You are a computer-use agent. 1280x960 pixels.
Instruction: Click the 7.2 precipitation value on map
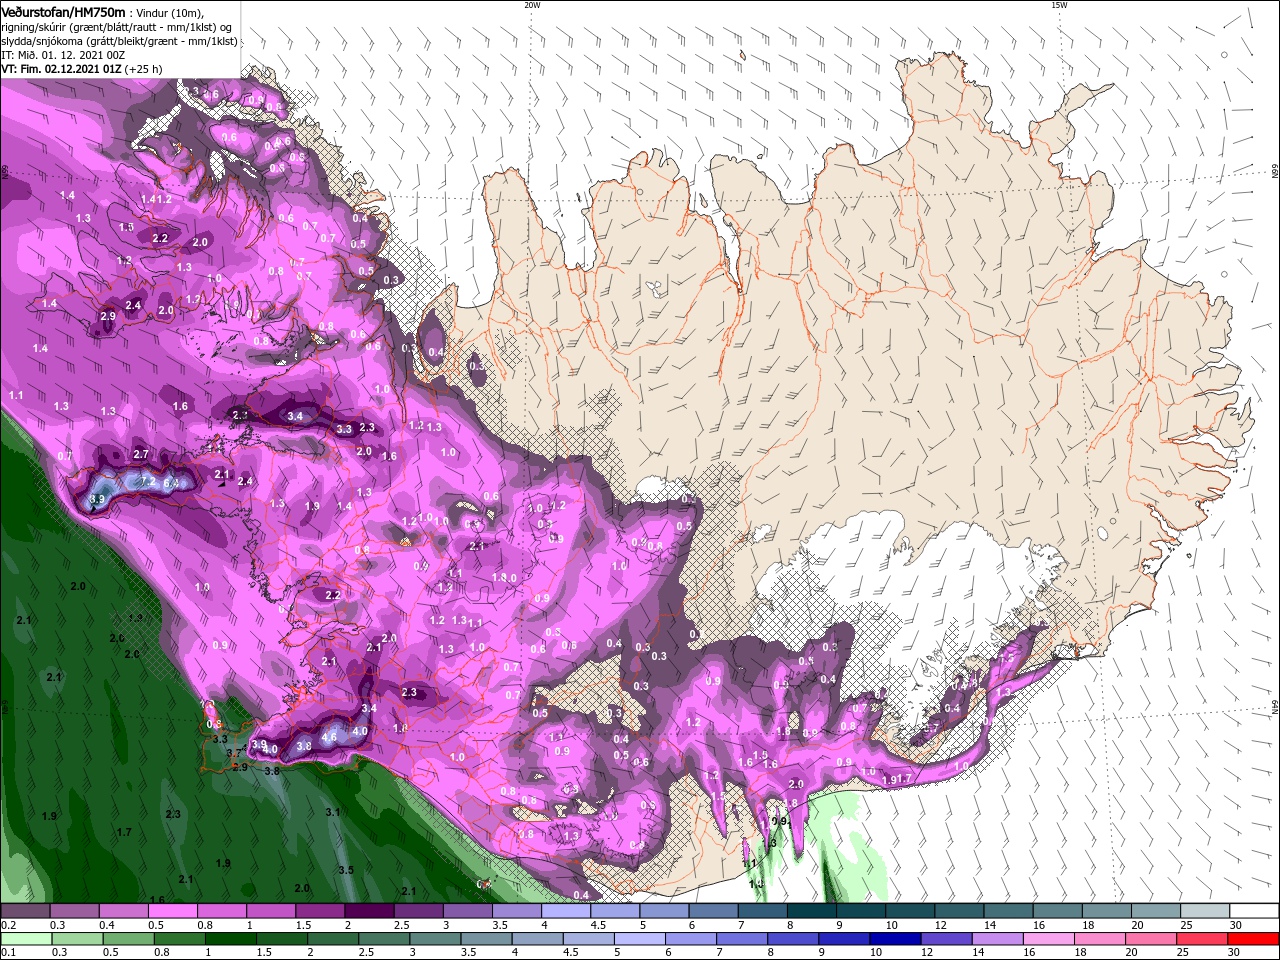point(146,482)
